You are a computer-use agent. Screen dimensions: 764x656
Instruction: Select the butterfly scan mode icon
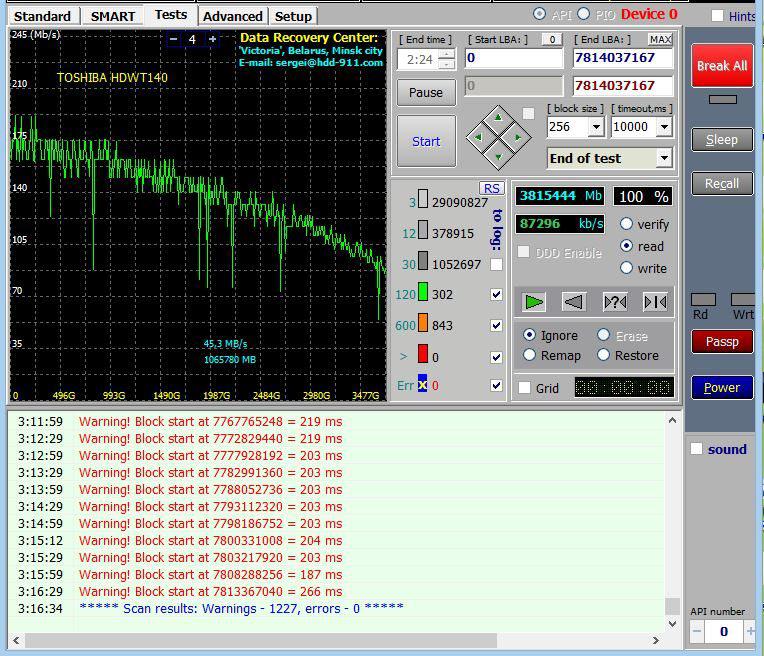coord(655,301)
